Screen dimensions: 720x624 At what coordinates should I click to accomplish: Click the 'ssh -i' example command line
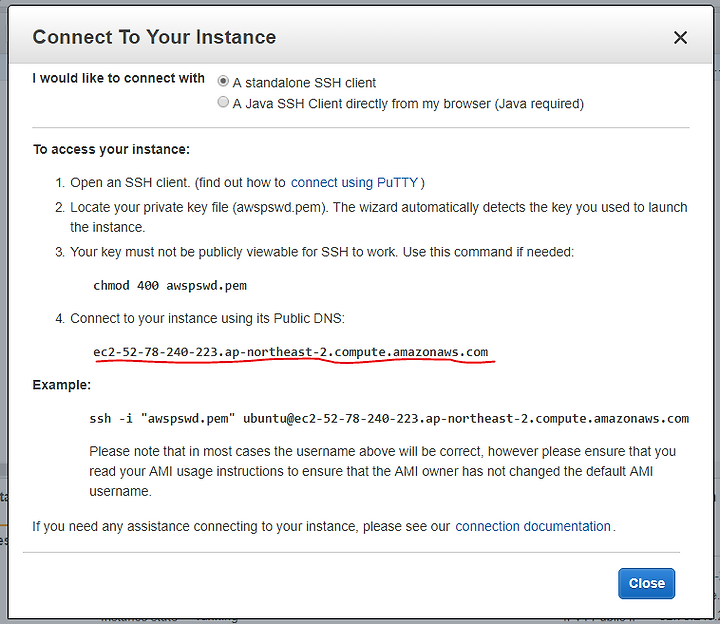pyautogui.click(x=389, y=419)
